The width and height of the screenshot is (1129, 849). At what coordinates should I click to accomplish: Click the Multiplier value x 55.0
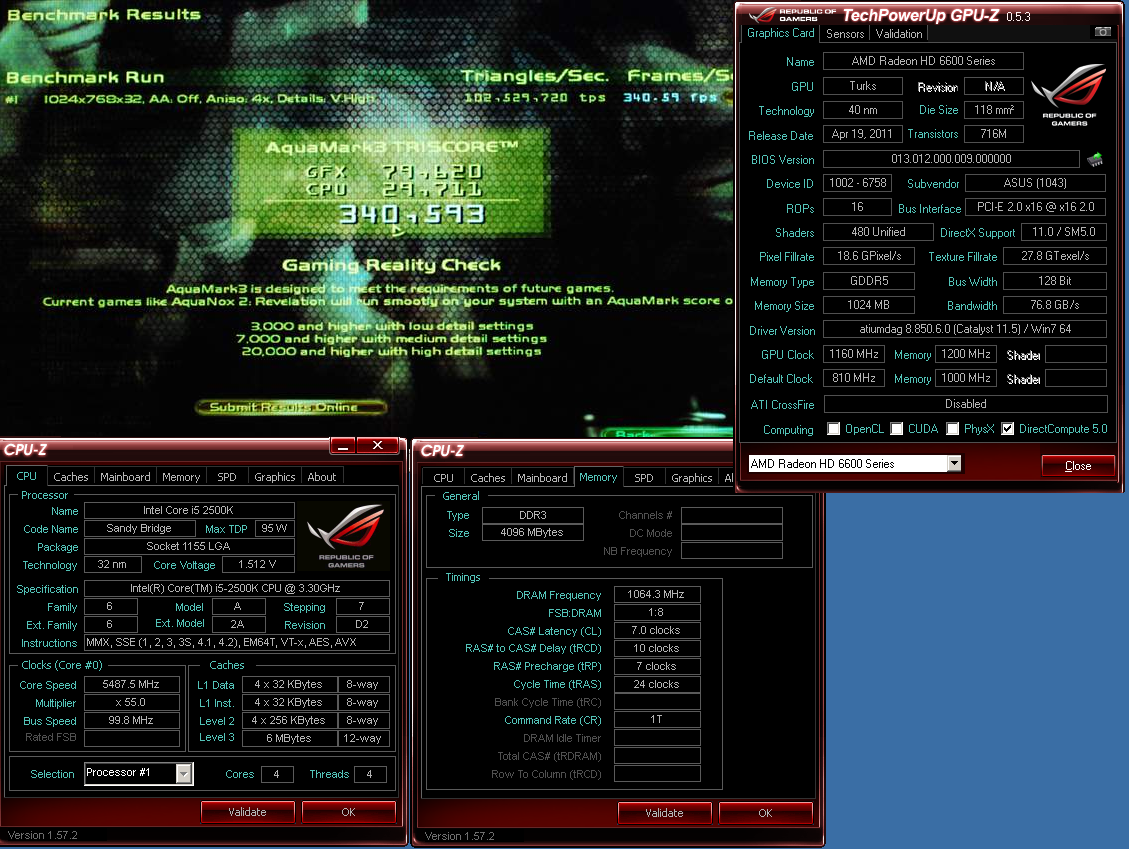point(131,702)
